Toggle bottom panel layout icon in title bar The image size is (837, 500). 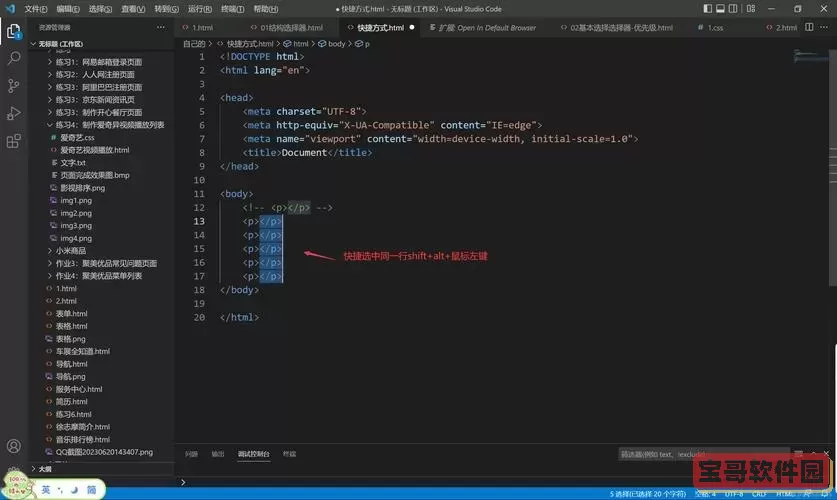click(720, 9)
